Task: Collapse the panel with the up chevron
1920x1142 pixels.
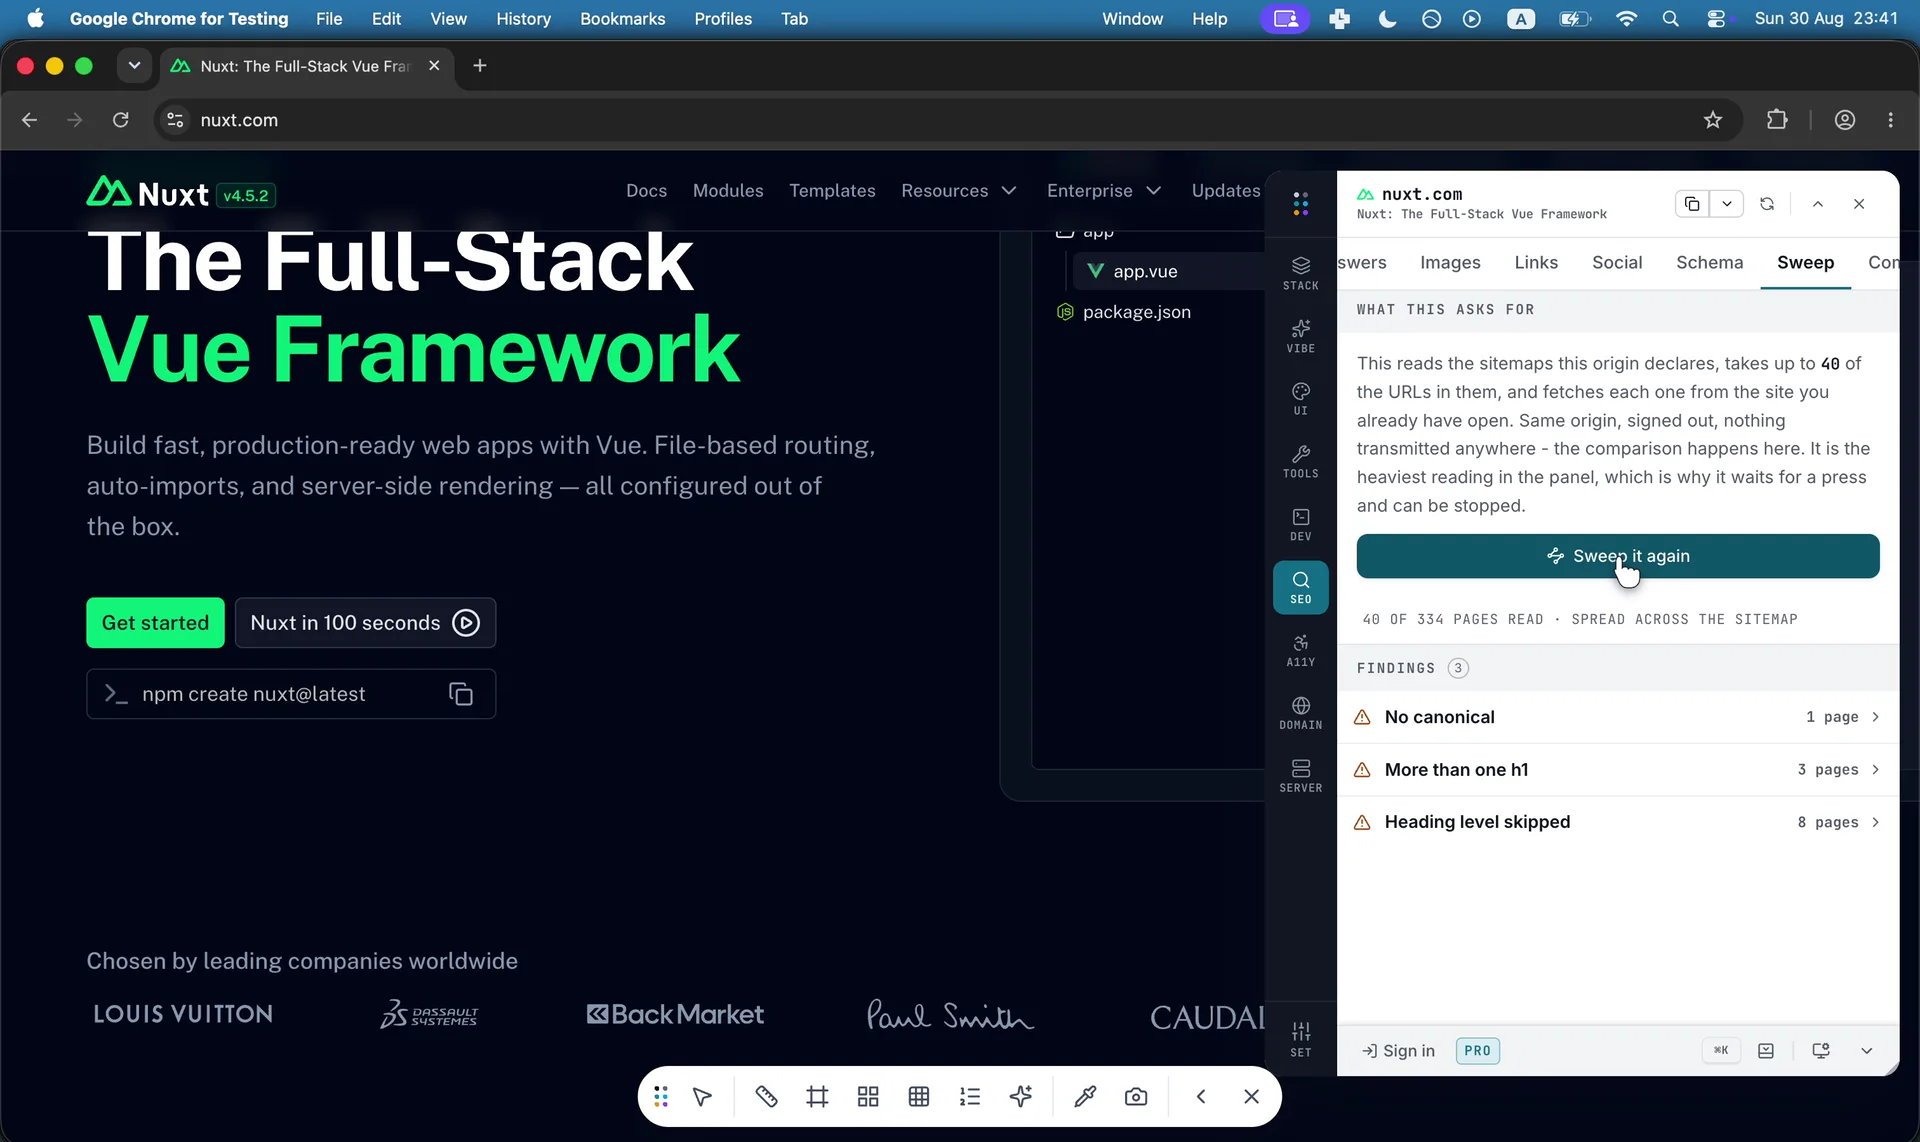Action: 1818,204
